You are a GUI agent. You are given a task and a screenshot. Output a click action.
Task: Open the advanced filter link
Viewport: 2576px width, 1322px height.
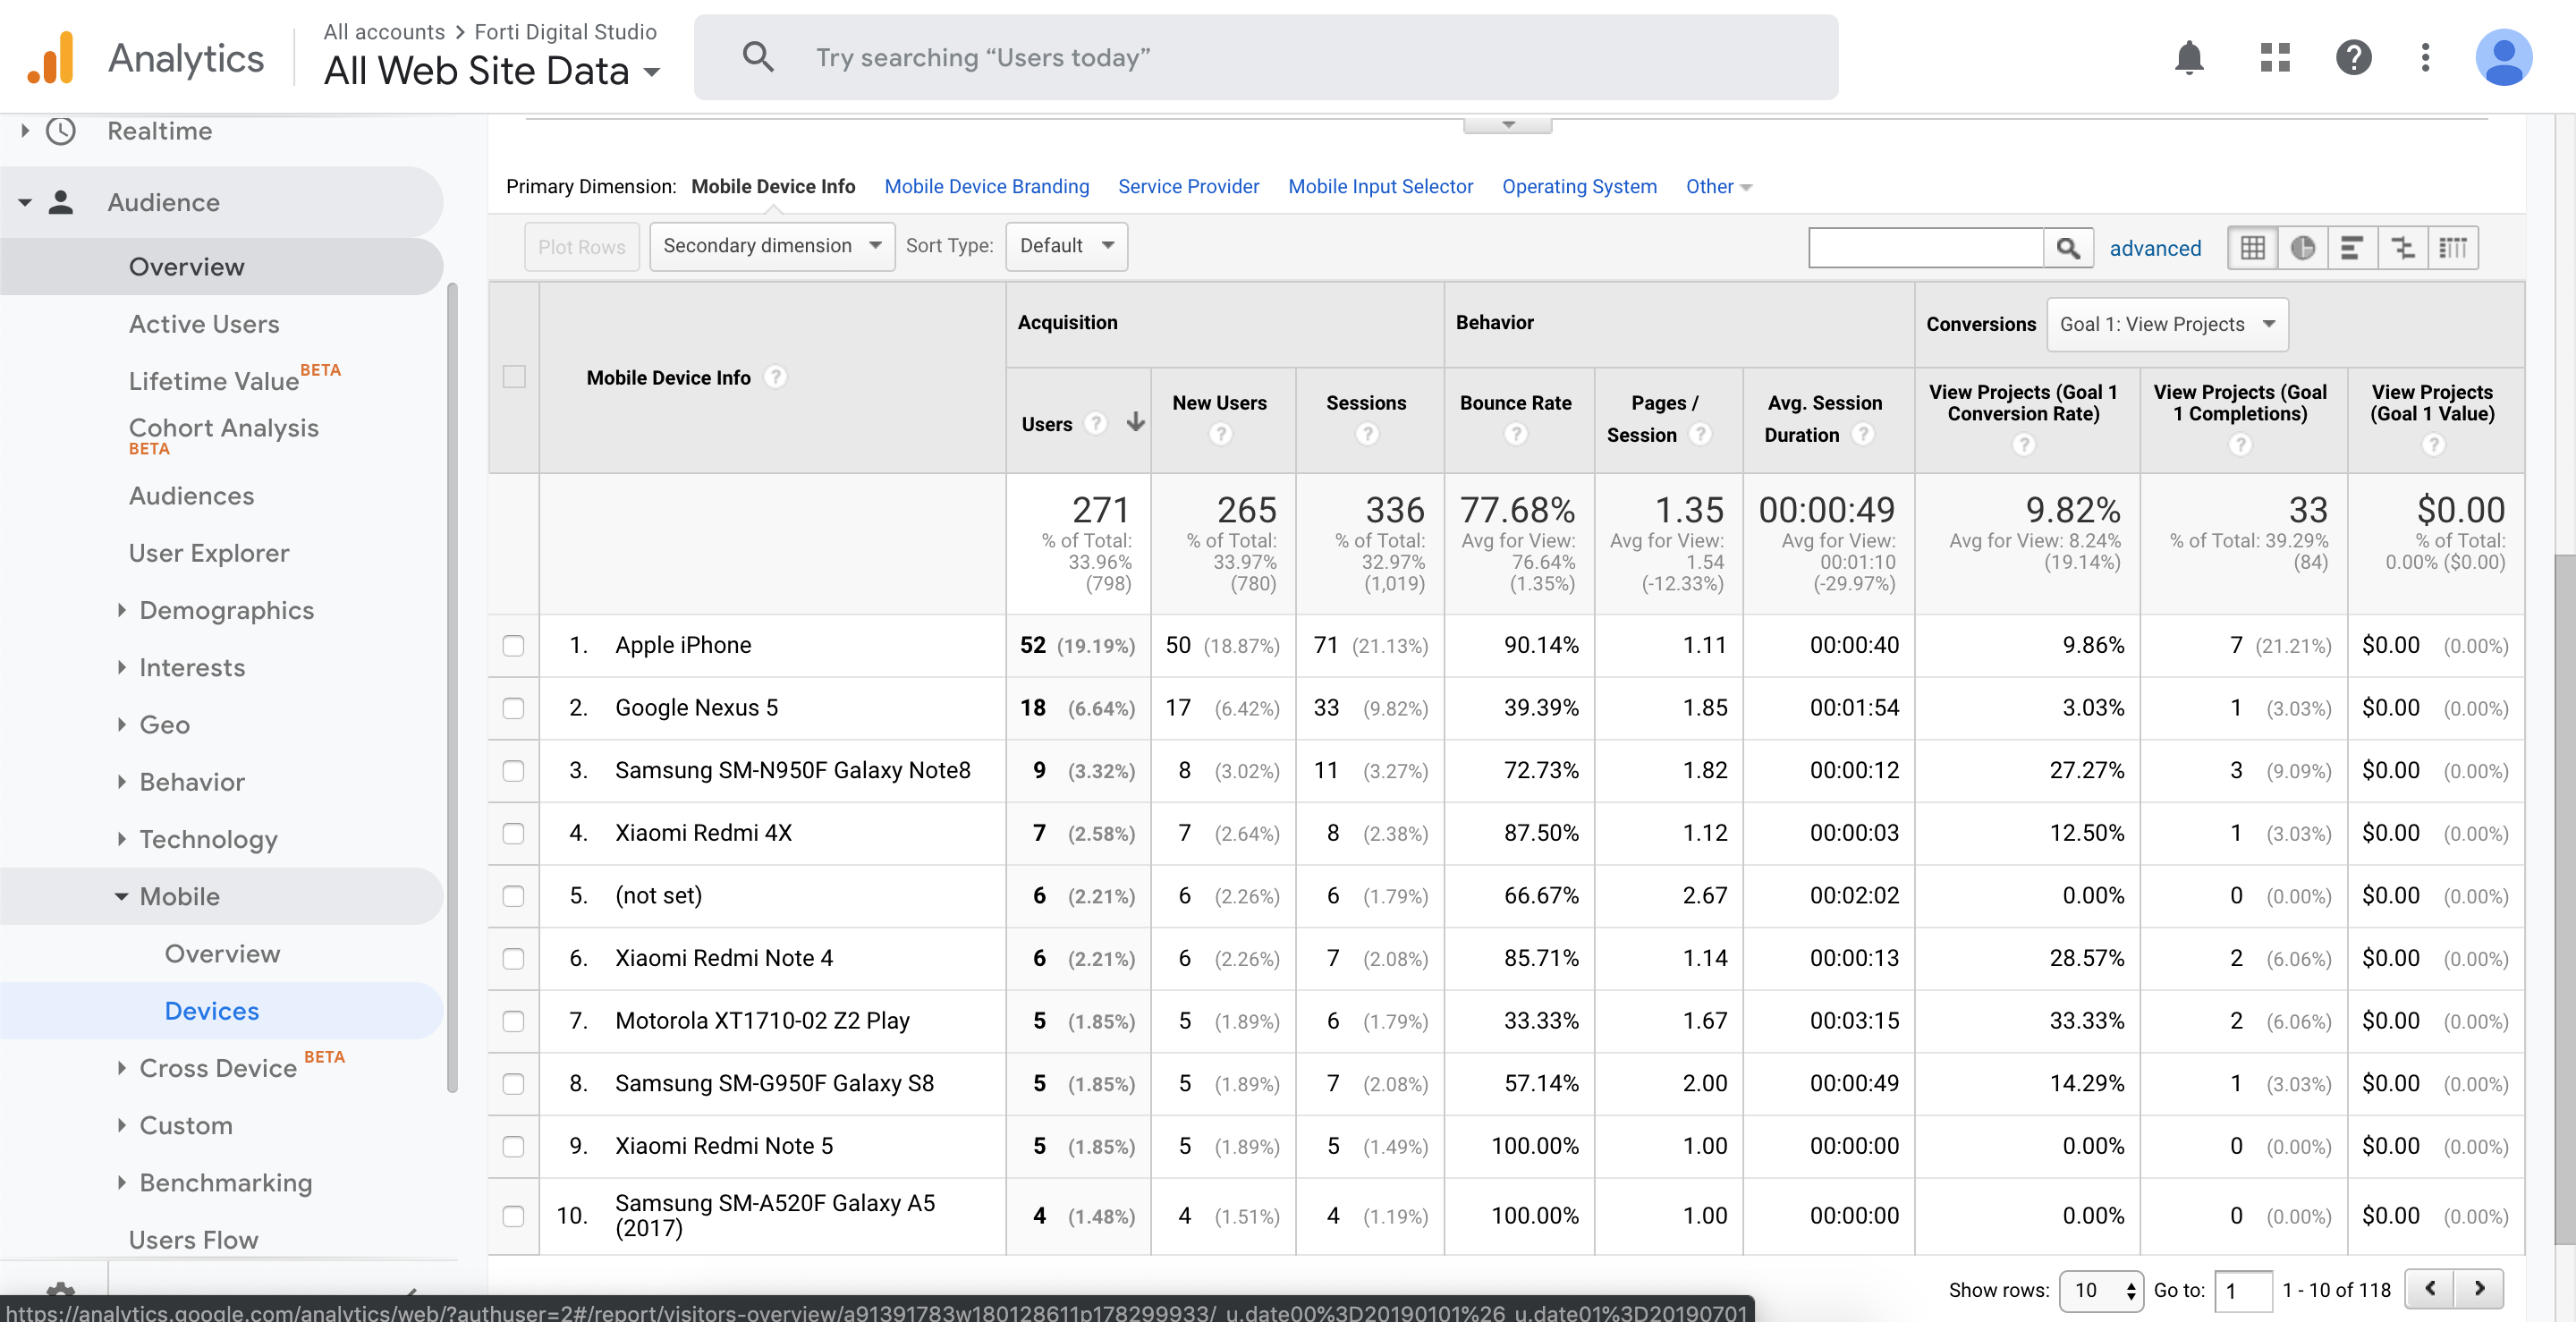click(2155, 248)
